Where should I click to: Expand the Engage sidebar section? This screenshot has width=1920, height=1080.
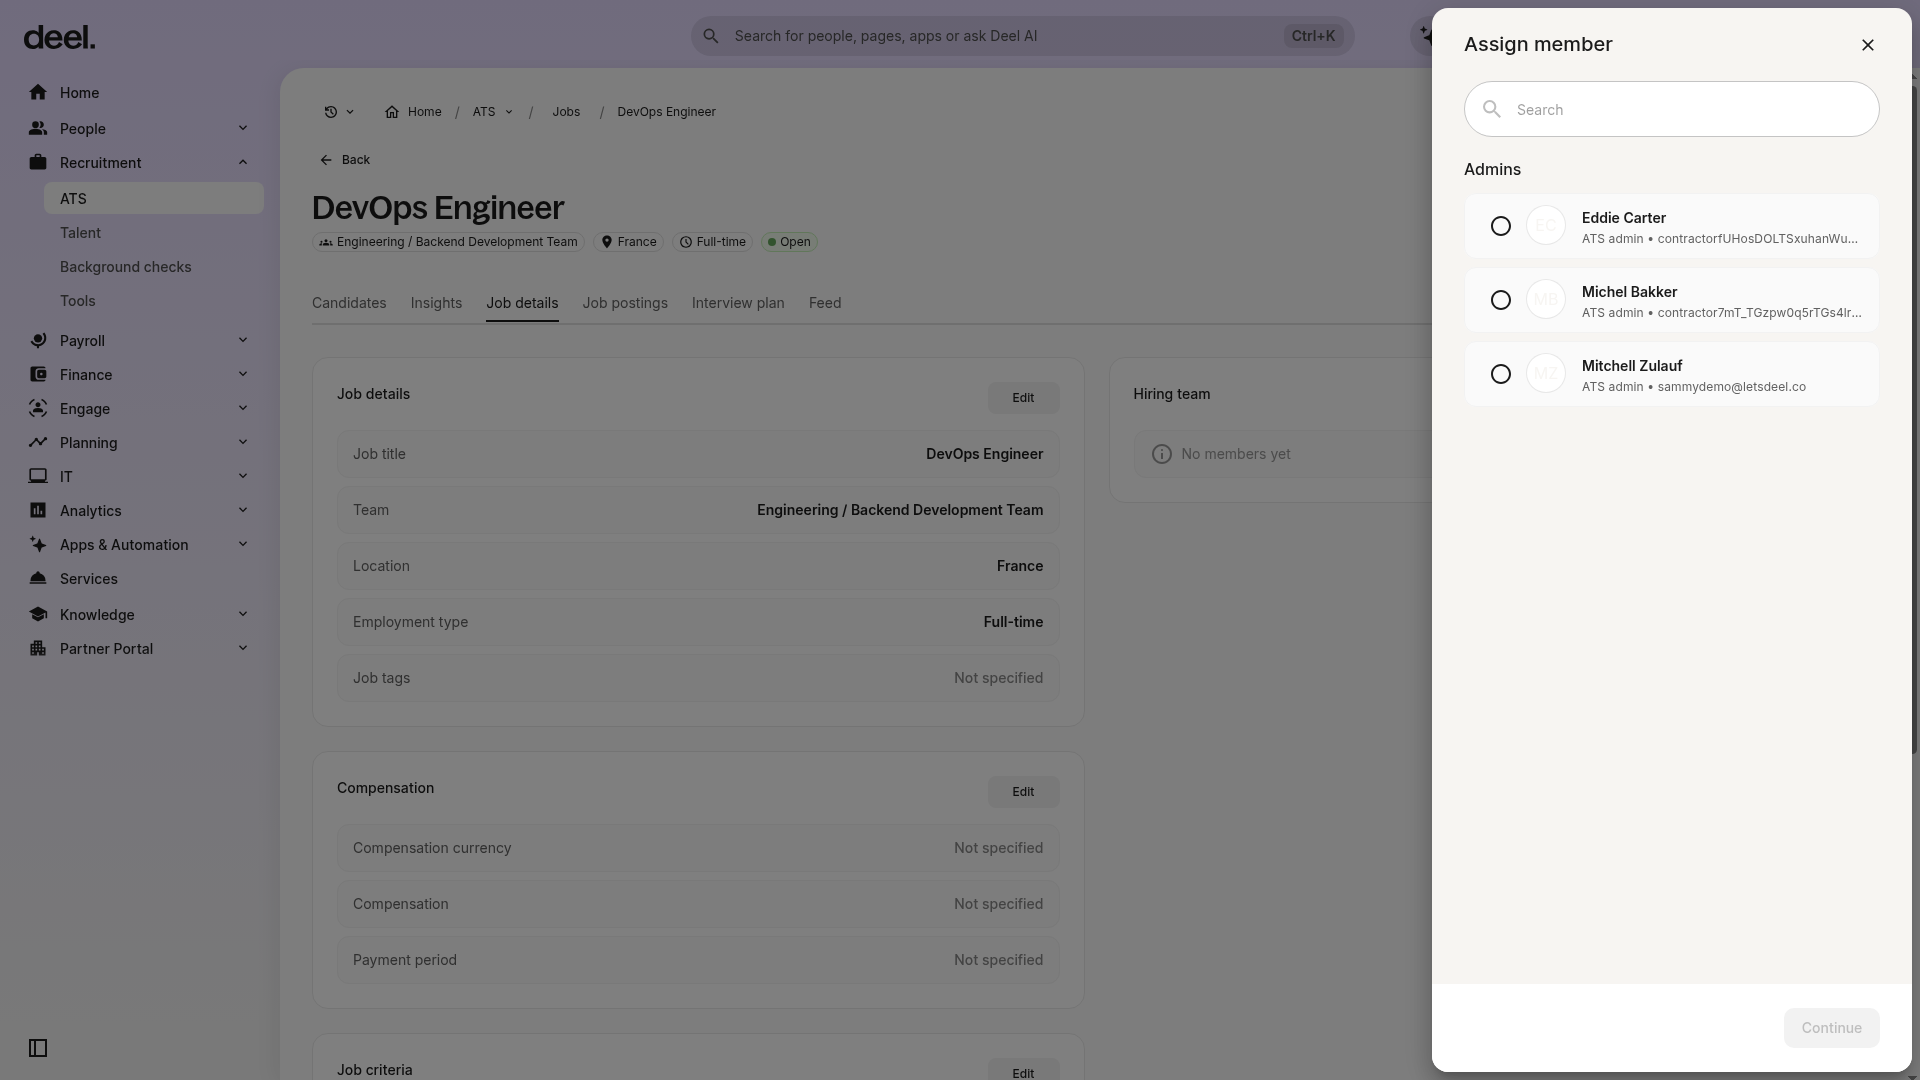pyautogui.click(x=243, y=408)
